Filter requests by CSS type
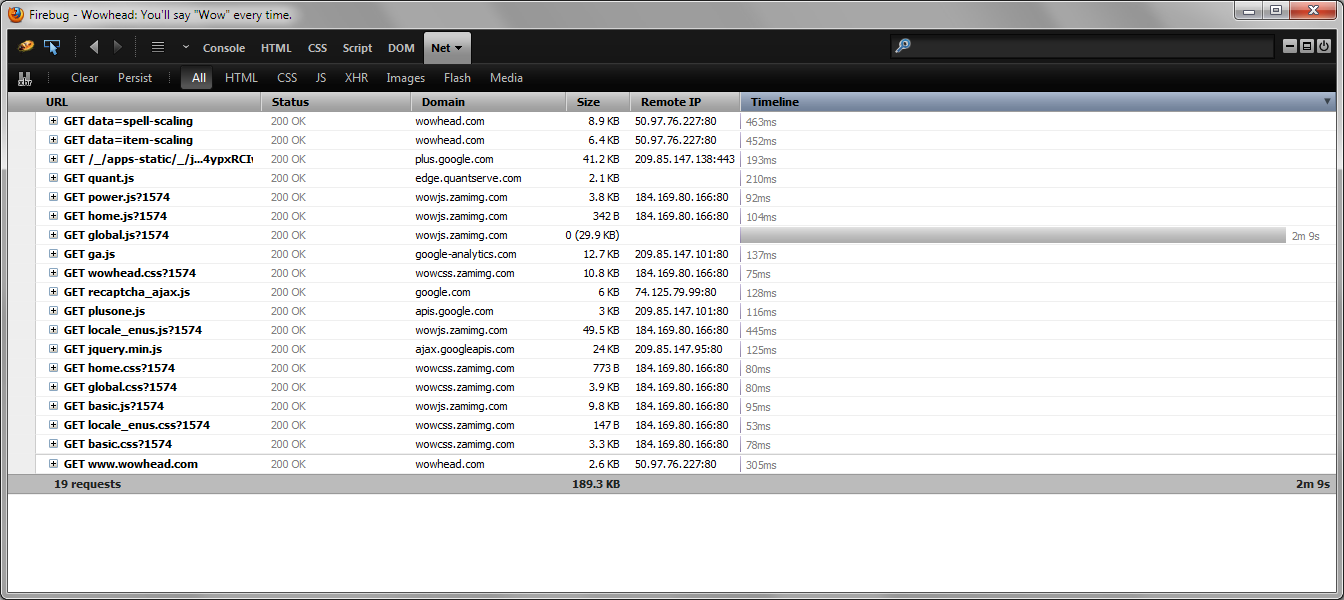Viewport: 1344px width, 600px height. (287, 78)
